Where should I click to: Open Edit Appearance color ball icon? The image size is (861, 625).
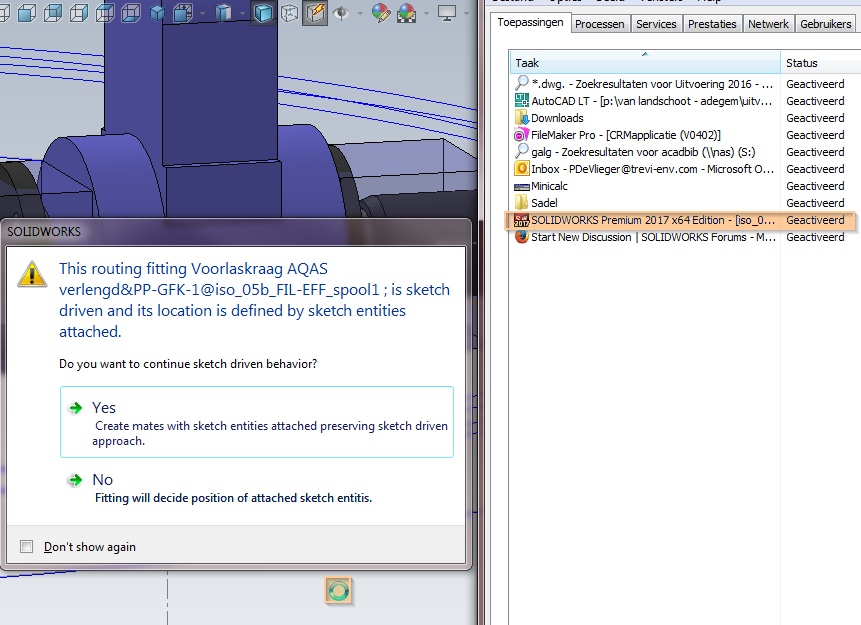point(381,13)
